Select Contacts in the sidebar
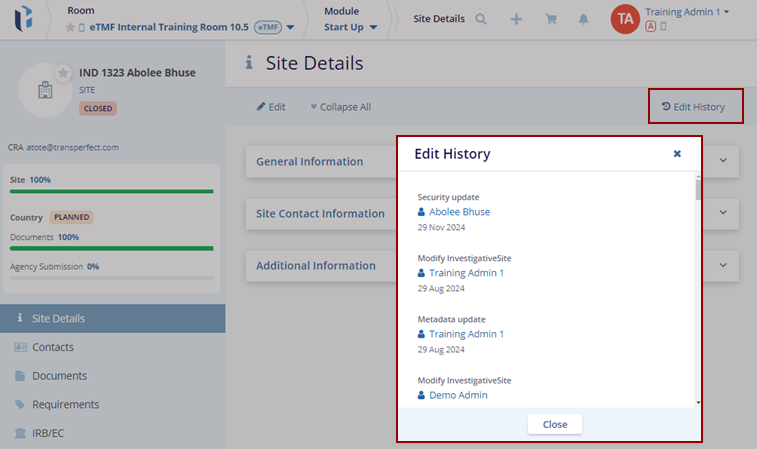Viewport: 757px width, 449px height. click(53, 347)
